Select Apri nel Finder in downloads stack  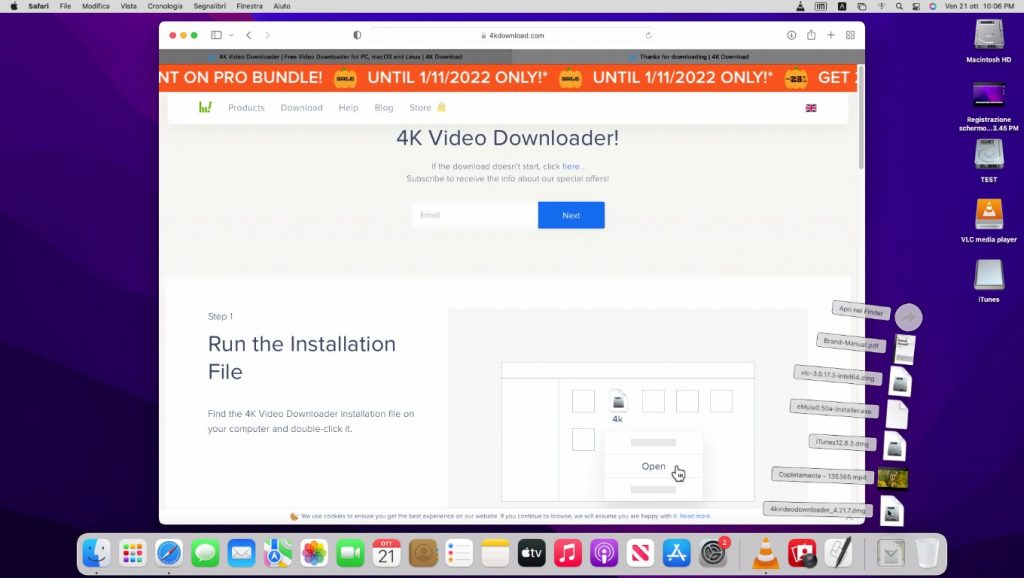click(861, 312)
